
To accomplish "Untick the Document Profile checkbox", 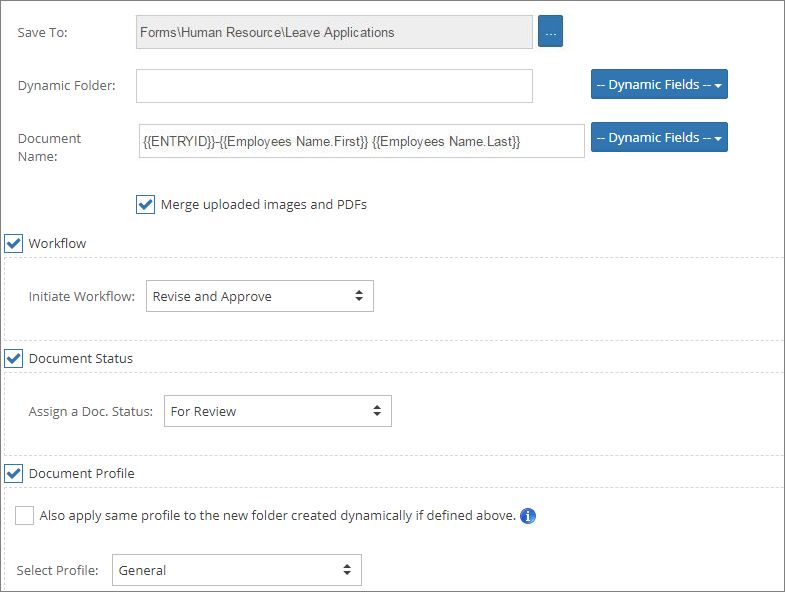I will 14,473.
